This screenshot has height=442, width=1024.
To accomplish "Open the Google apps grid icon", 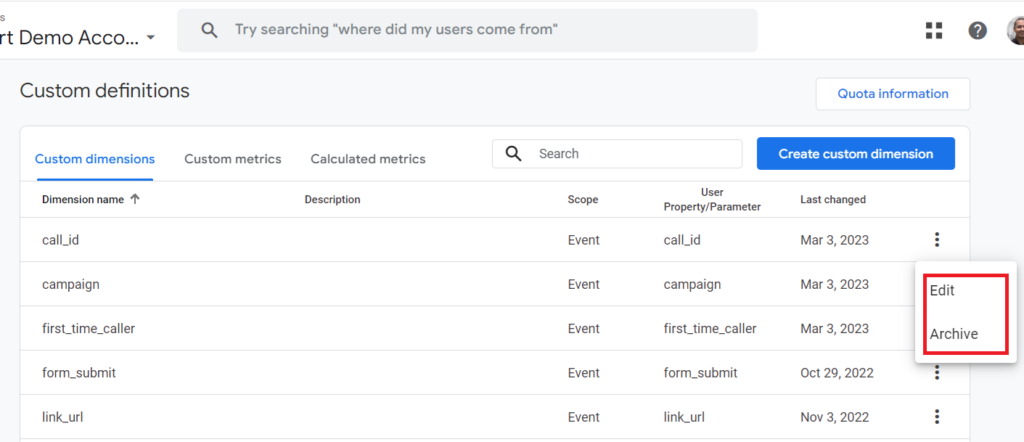I will point(934,30).
